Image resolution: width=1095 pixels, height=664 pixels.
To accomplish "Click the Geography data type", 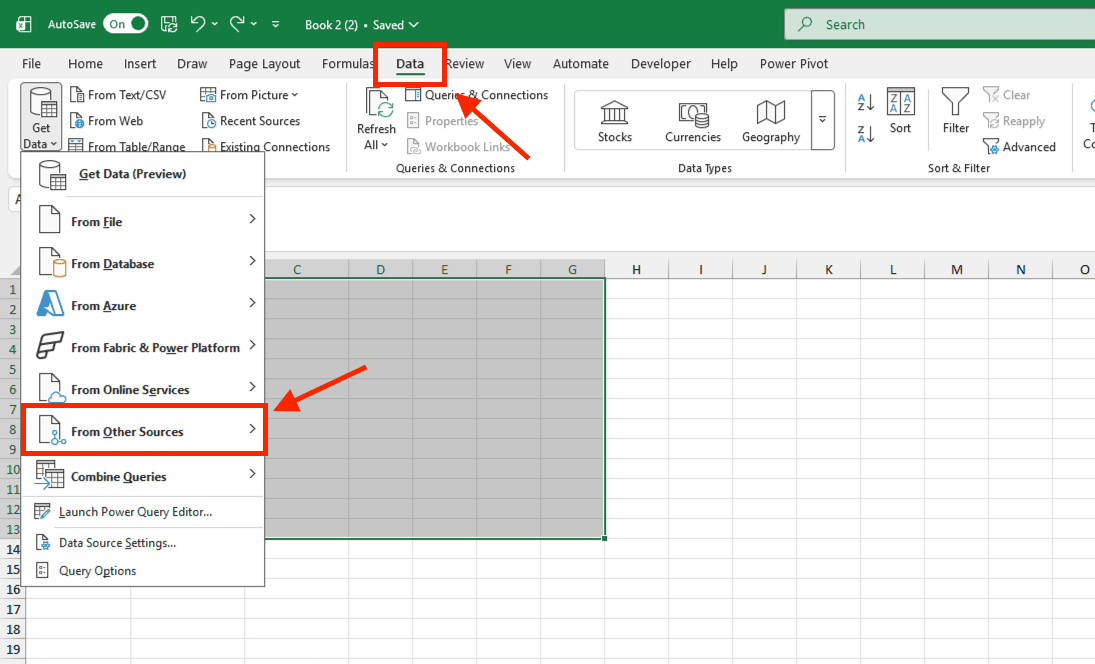I will (771, 121).
